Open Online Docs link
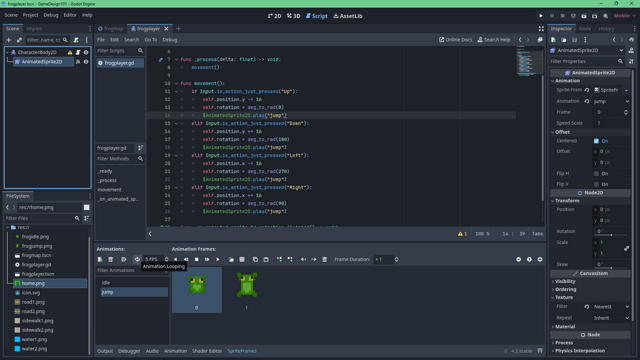 point(455,40)
